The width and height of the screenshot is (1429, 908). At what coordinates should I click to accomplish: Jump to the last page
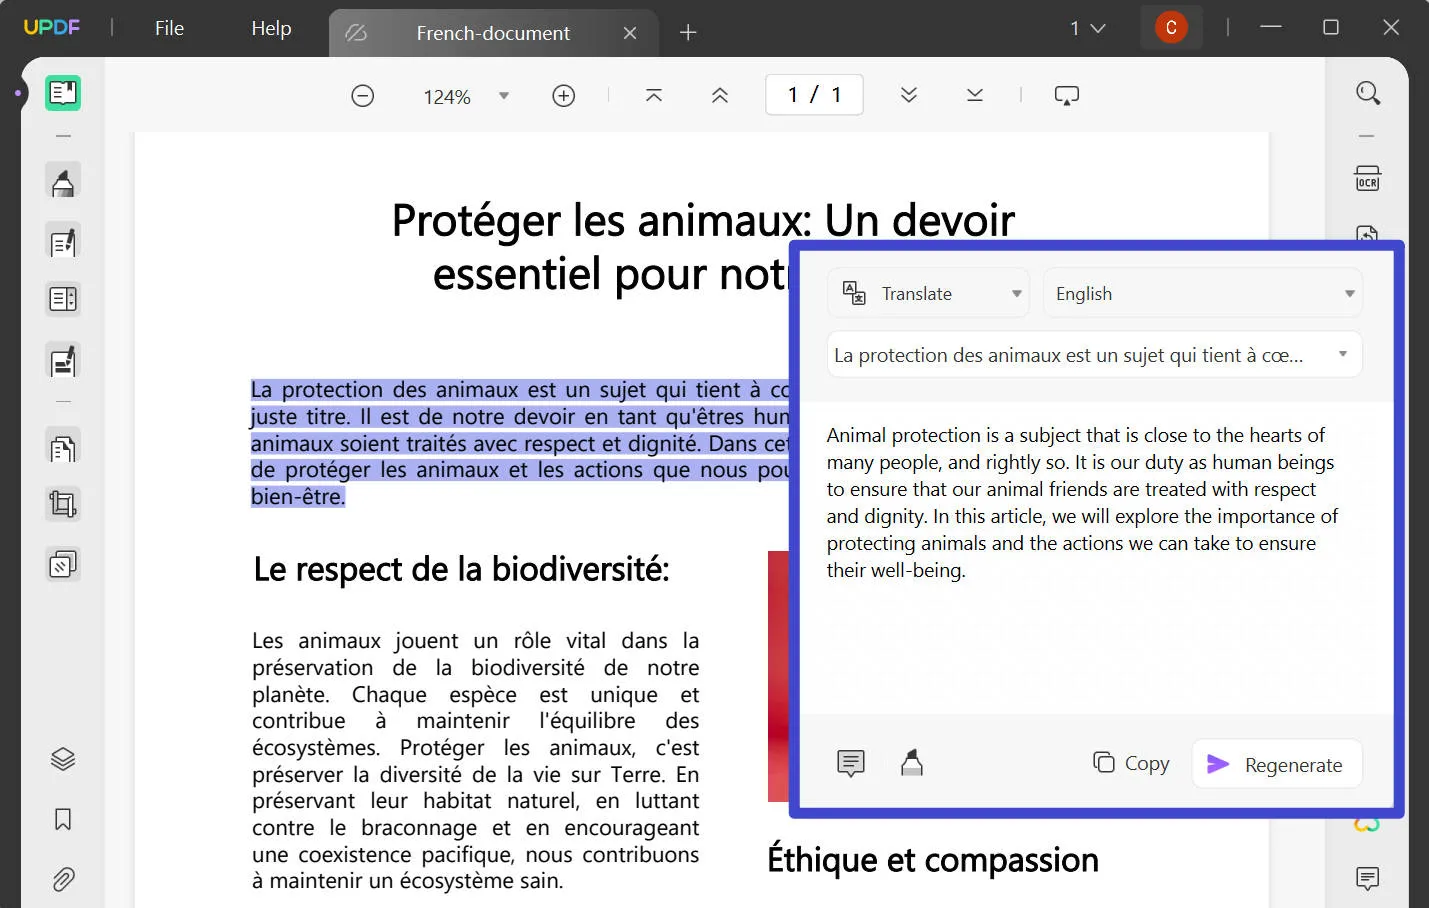[975, 94]
